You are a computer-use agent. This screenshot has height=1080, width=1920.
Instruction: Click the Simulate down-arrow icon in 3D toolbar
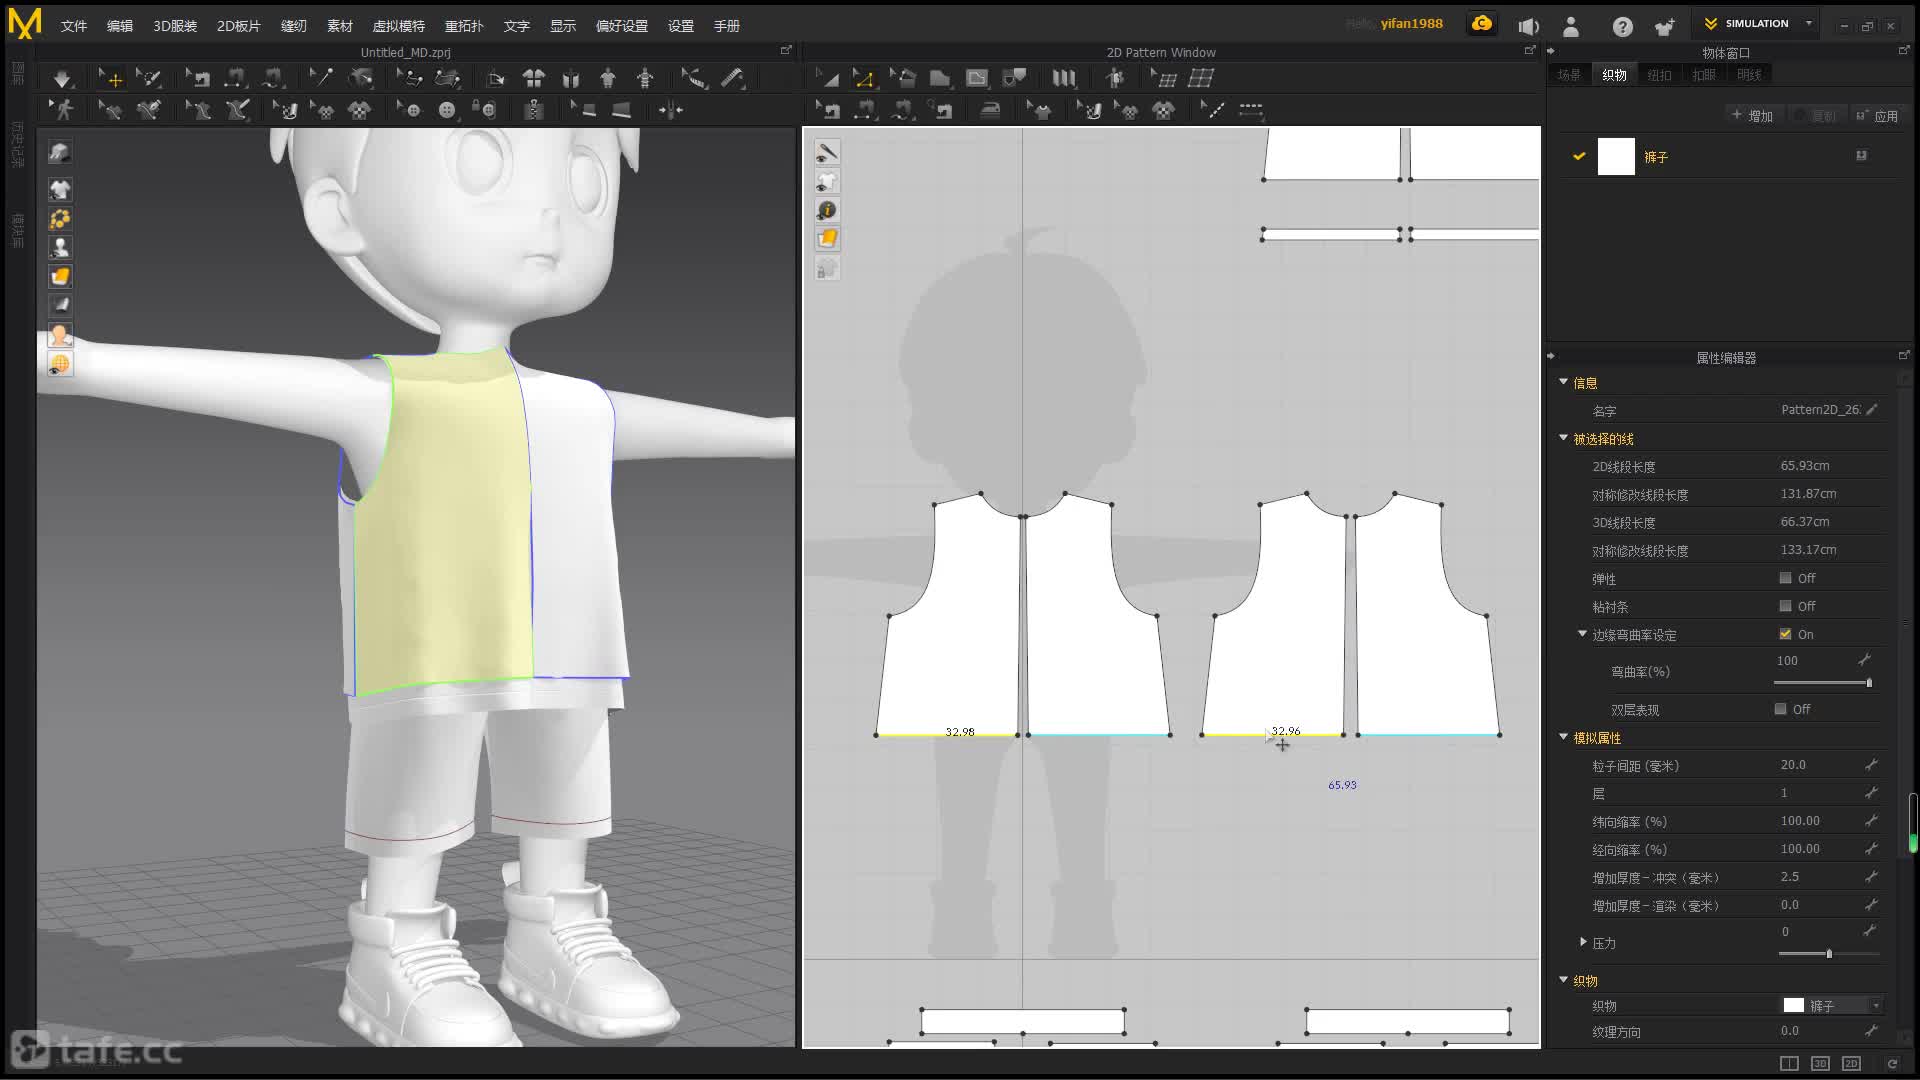click(x=62, y=78)
